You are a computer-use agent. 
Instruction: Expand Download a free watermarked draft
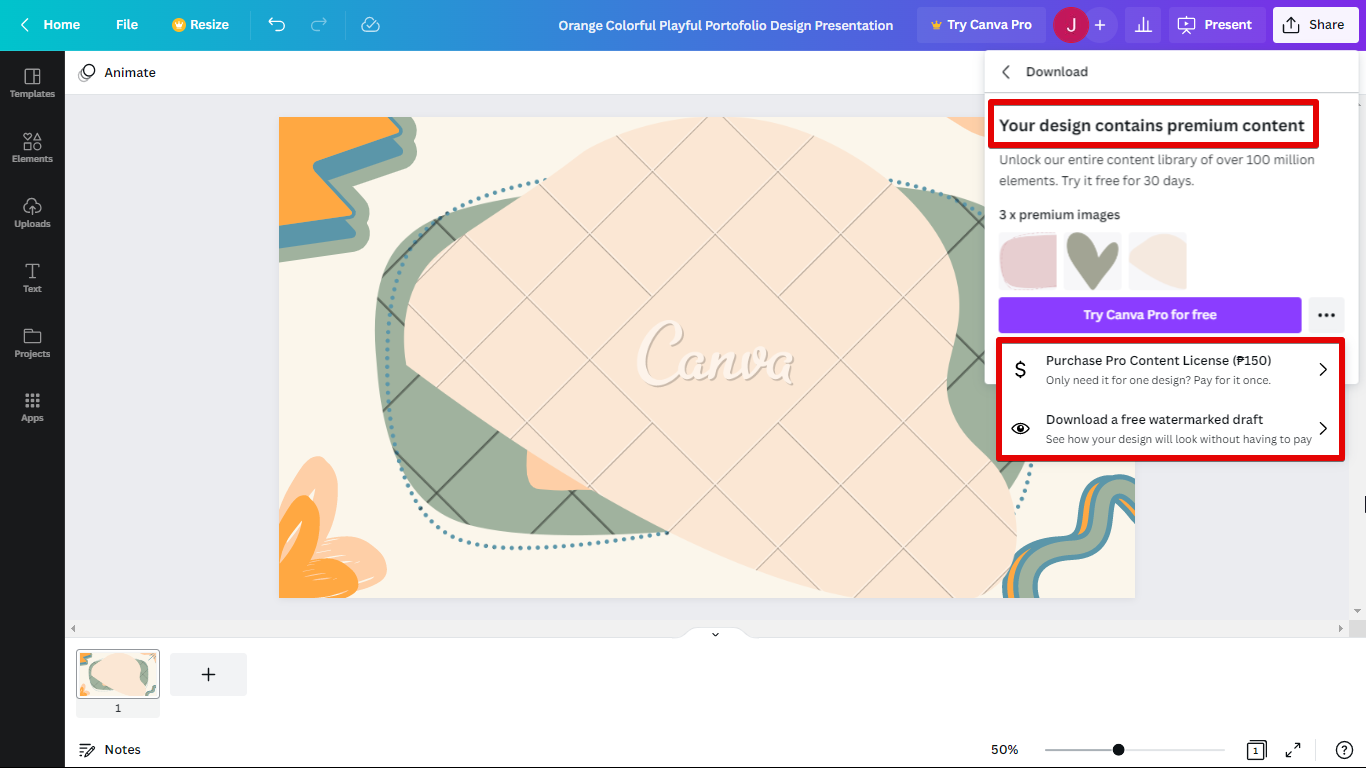1170,429
